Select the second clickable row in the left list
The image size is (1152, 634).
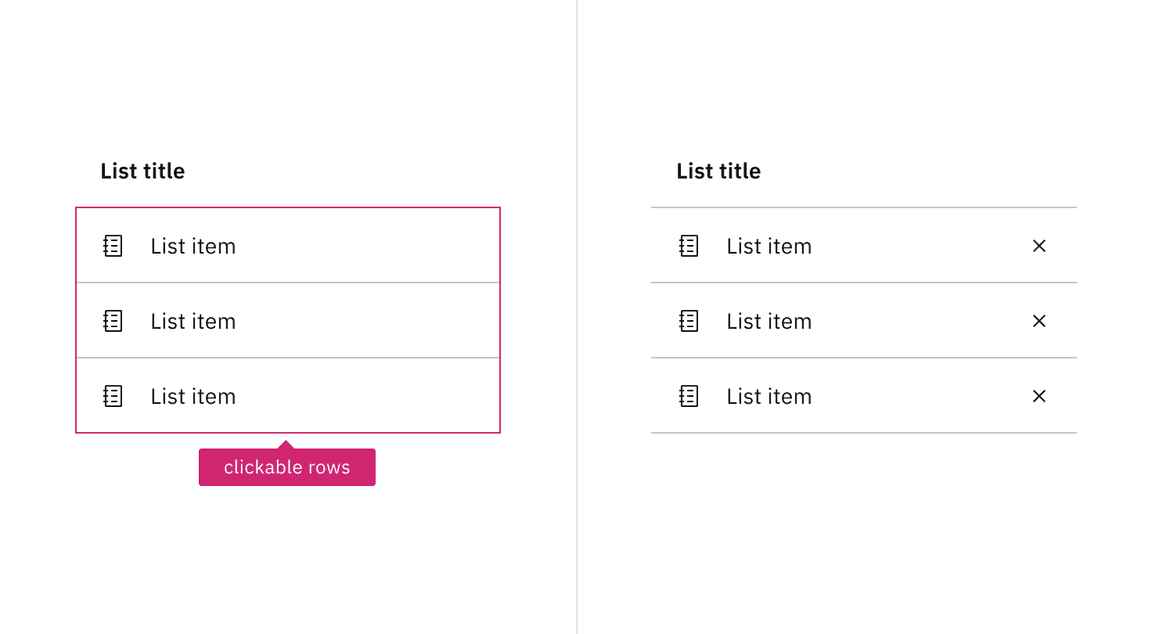288,320
